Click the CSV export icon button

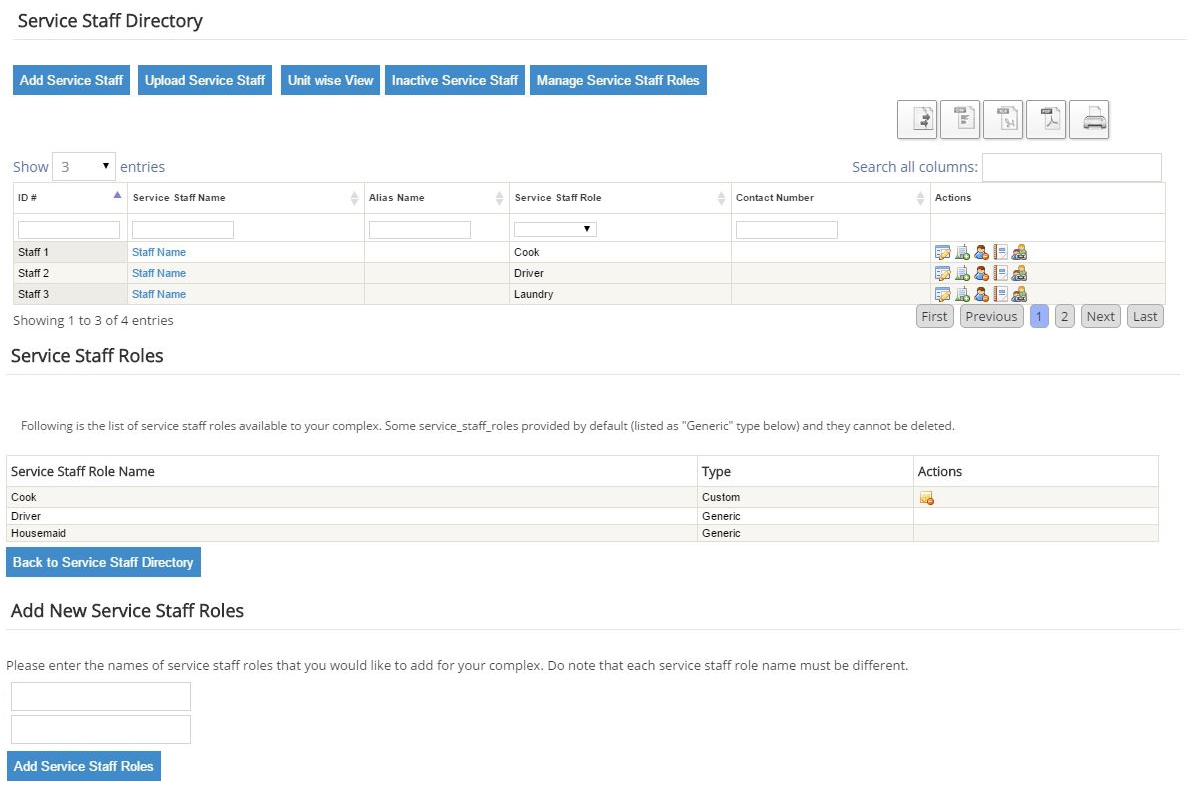coord(960,120)
